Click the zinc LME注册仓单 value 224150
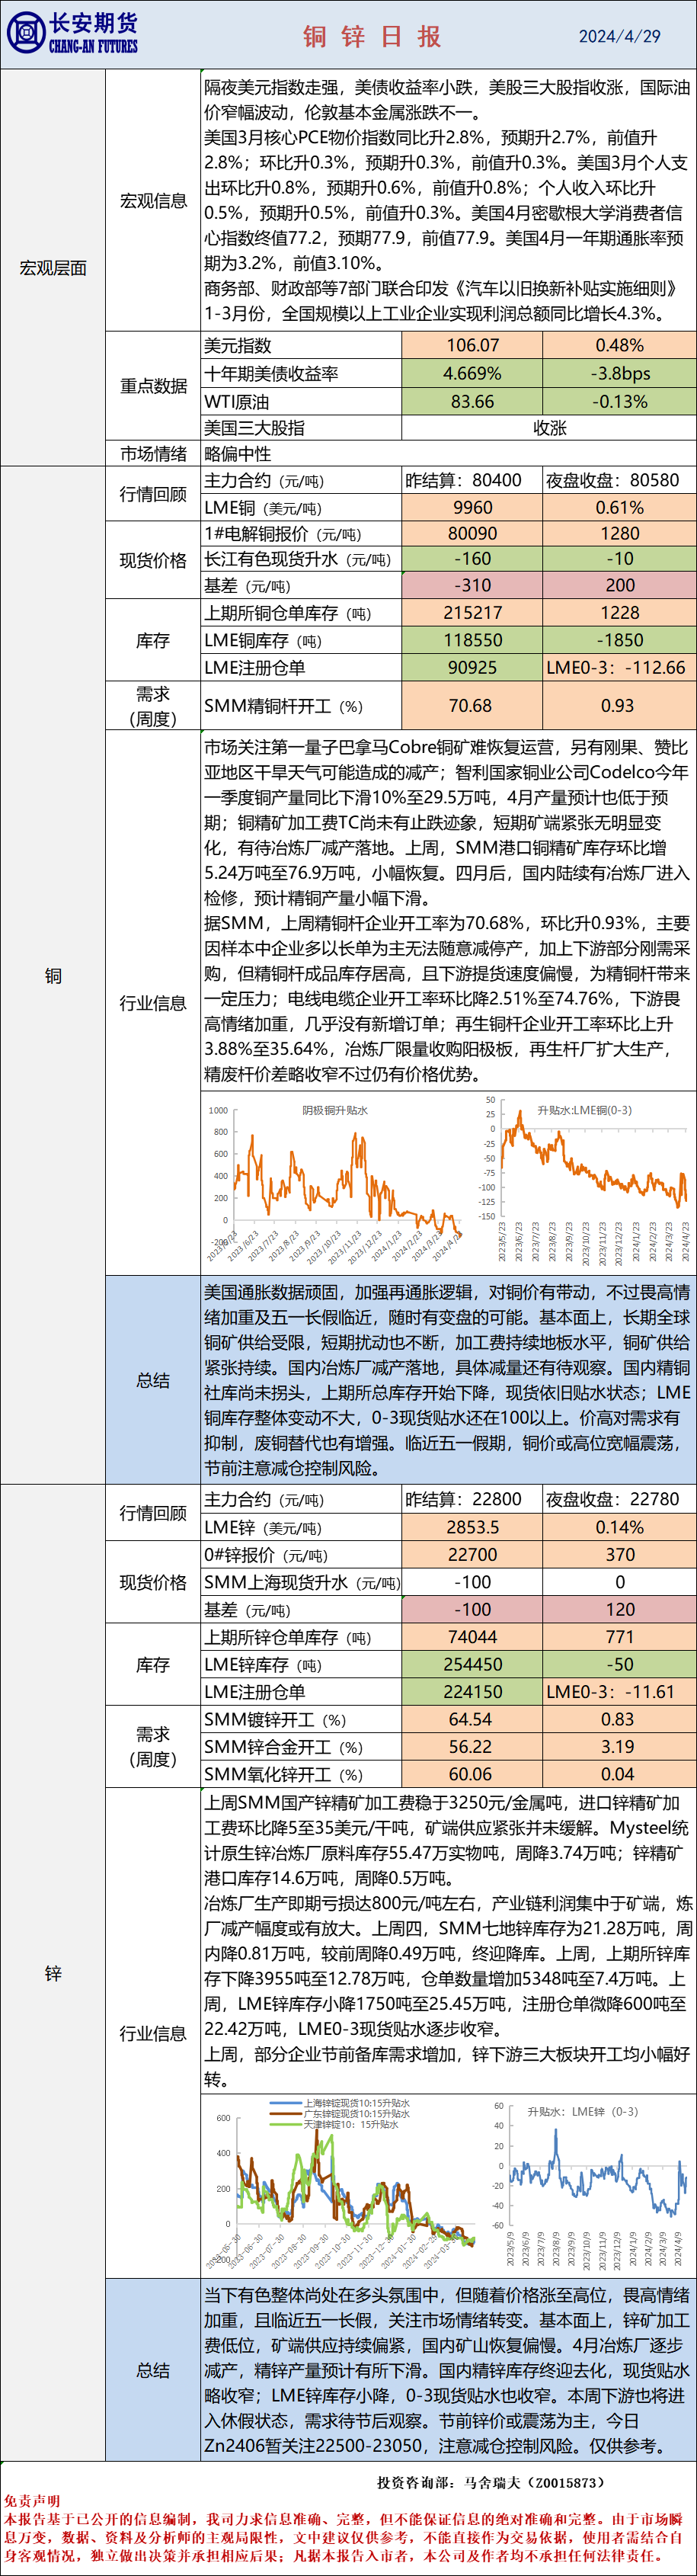This screenshot has height=2576, width=697. [x=472, y=1691]
